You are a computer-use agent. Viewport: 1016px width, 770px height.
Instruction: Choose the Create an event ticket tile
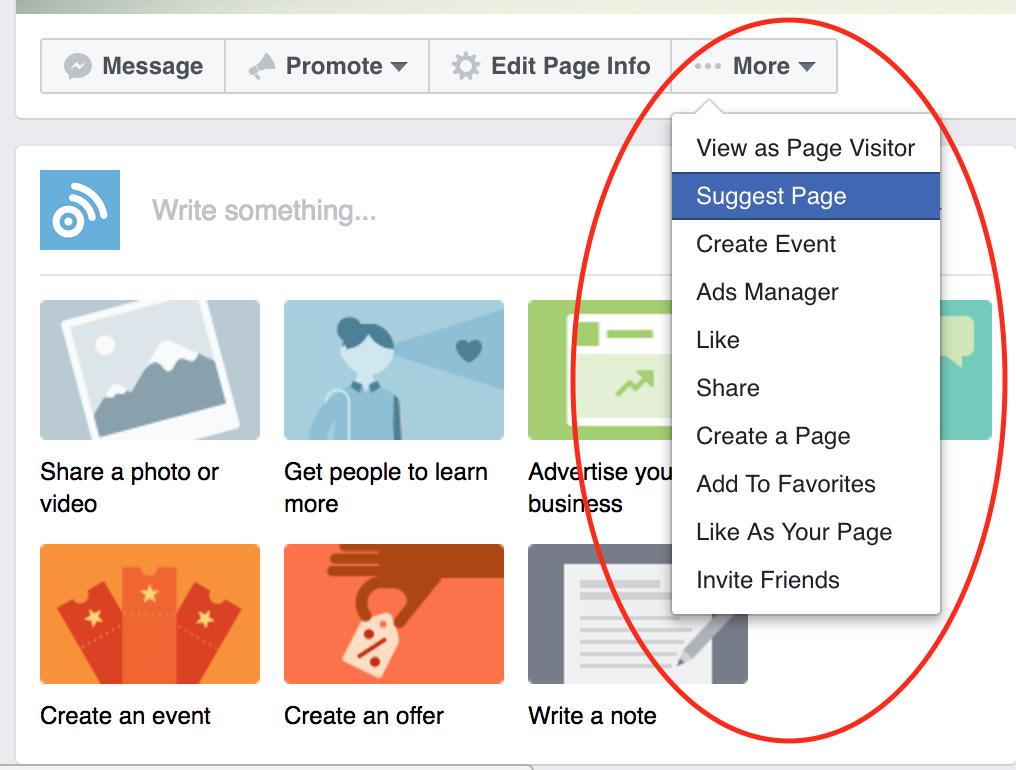(150, 614)
